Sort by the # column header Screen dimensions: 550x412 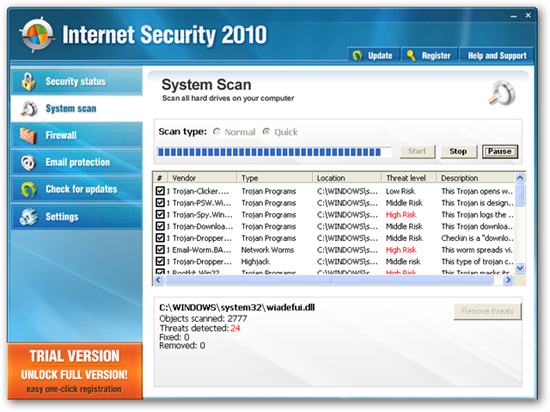[x=161, y=178]
